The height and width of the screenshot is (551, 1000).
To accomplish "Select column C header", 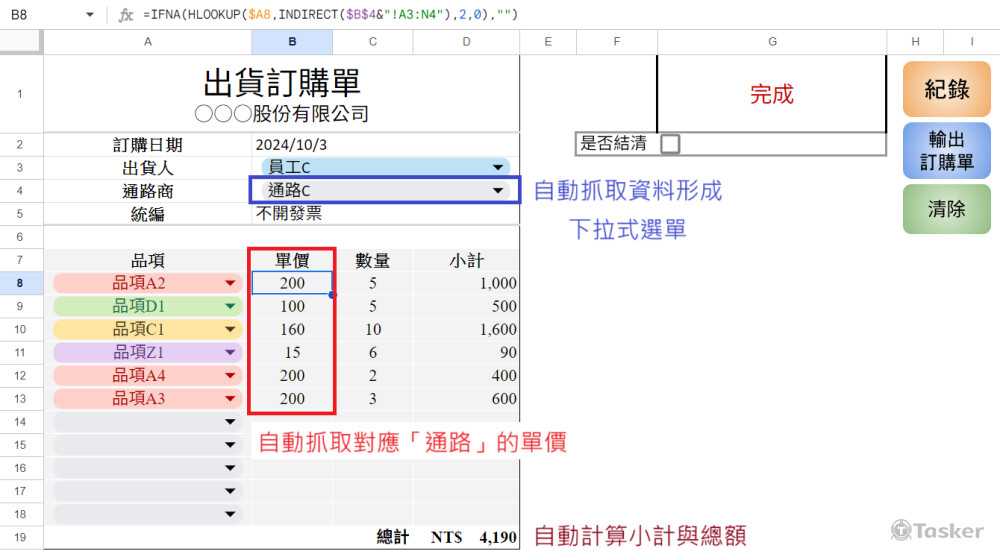I will (373, 41).
